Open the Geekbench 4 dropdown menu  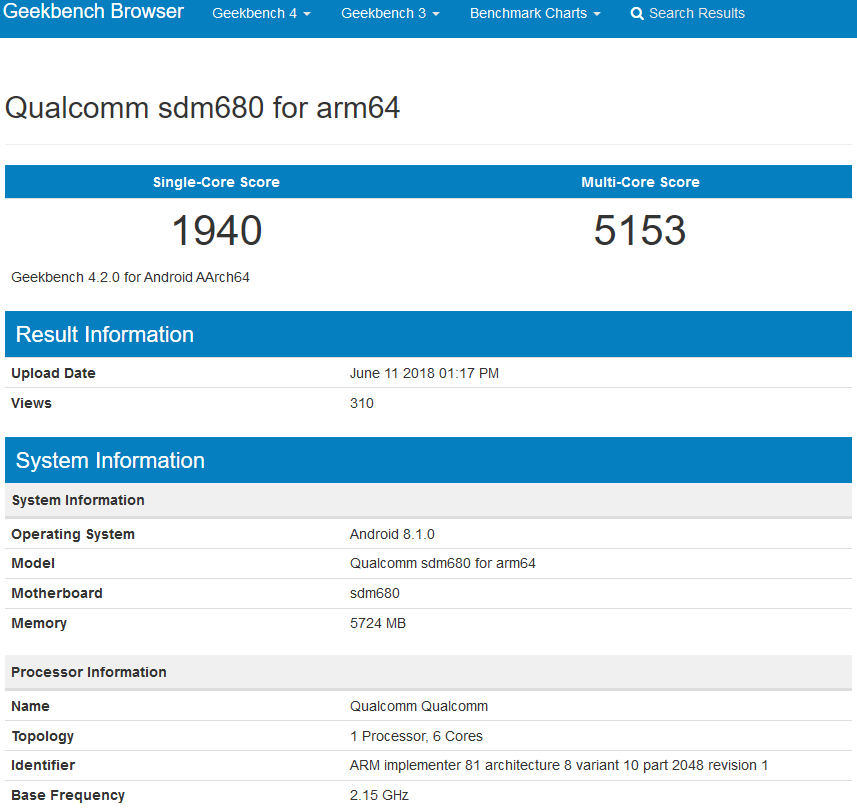pyautogui.click(x=261, y=14)
